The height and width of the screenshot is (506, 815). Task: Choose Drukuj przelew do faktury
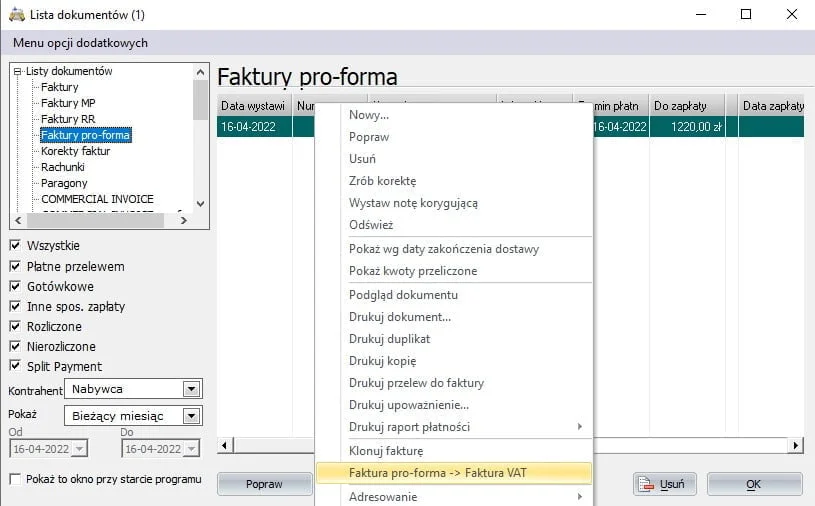453,383
